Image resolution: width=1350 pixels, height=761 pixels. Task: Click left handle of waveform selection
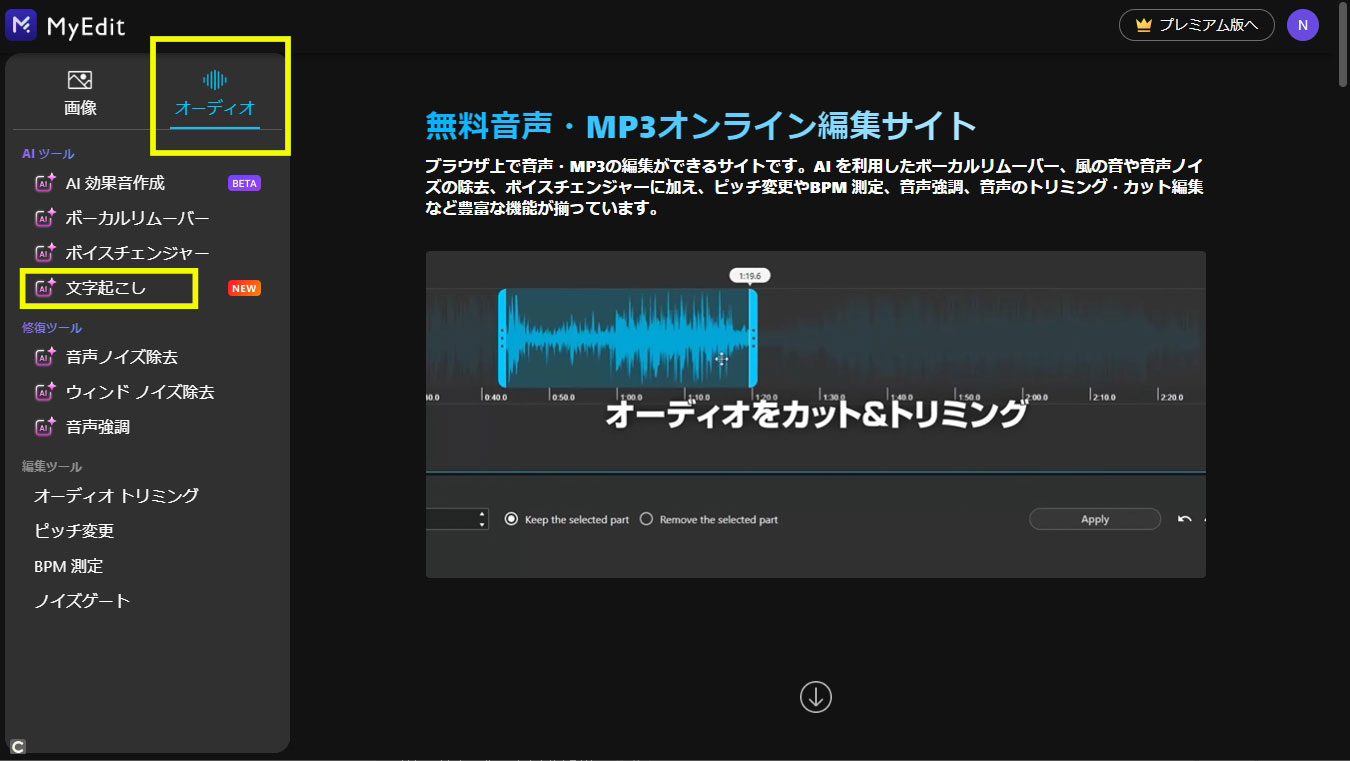pyautogui.click(x=502, y=338)
